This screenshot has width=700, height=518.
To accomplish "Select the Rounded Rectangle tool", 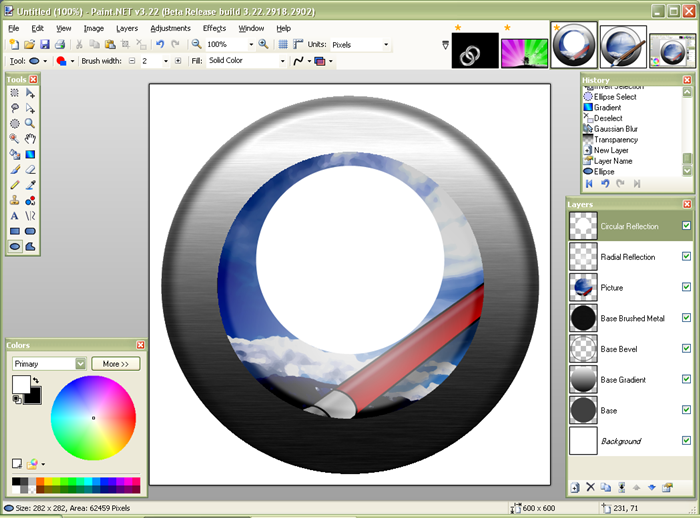I will [30, 231].
